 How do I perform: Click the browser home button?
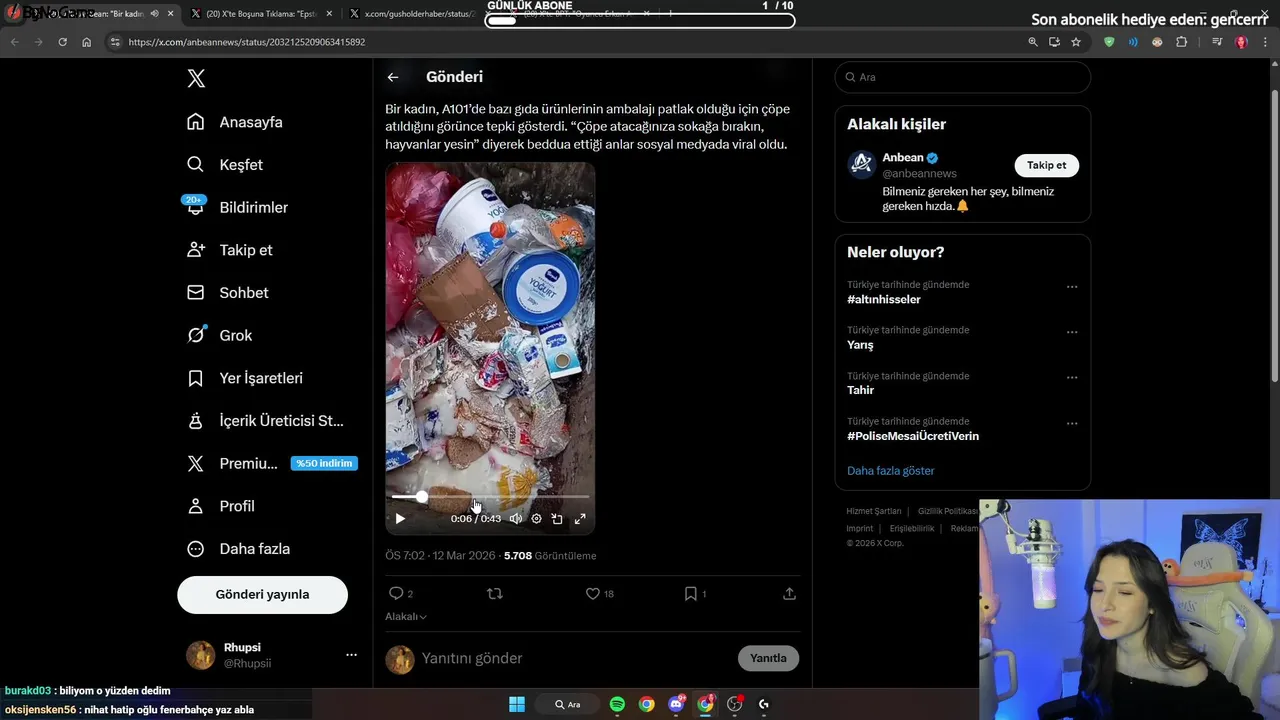pos(87,42)
